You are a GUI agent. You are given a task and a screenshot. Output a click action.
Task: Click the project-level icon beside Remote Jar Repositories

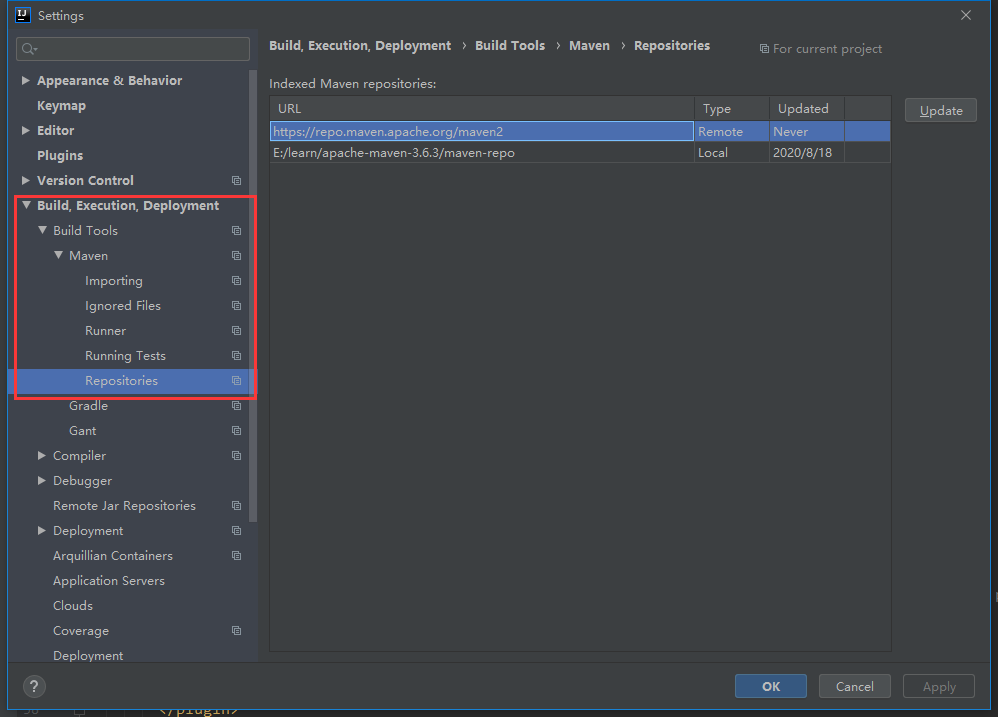click(x=236, y=506)
